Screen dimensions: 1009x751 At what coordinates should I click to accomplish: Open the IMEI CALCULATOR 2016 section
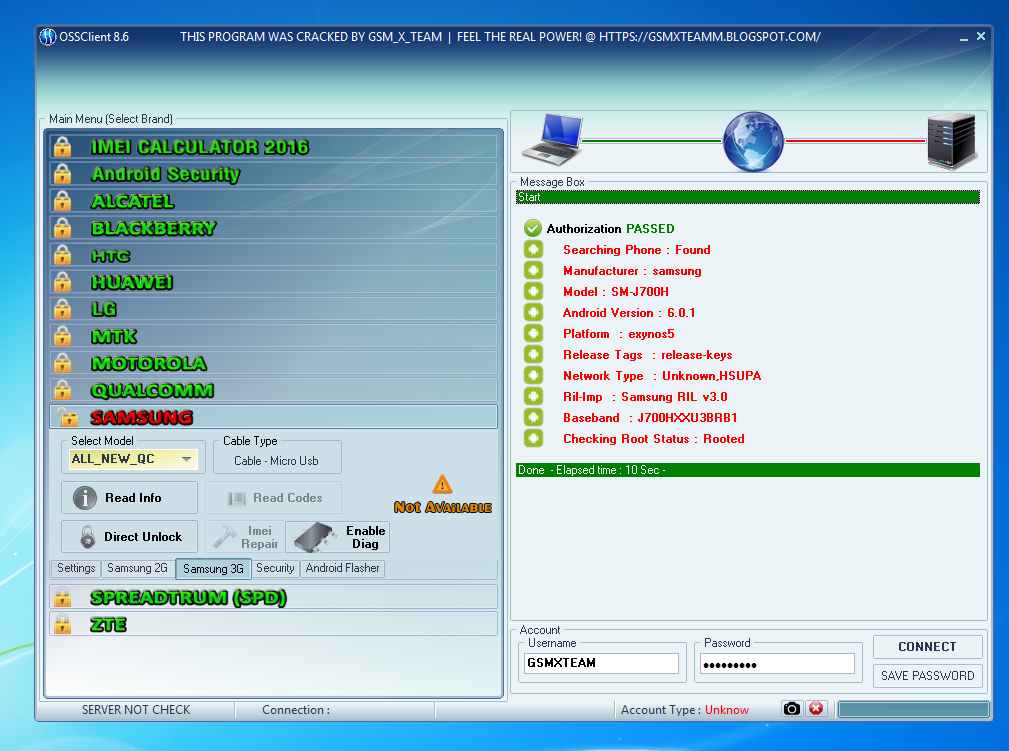coord(273,147)
